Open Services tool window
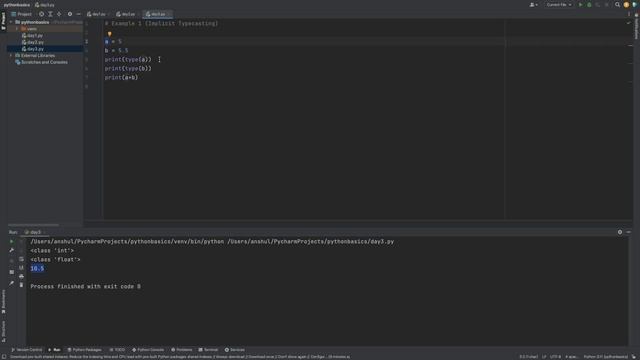The width and height of the screenshot is (640, 360). [235, 350]
